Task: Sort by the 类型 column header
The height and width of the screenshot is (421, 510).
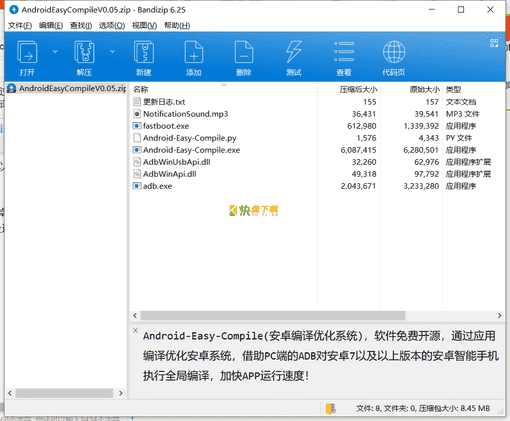Action: click(x=453, y=89)
